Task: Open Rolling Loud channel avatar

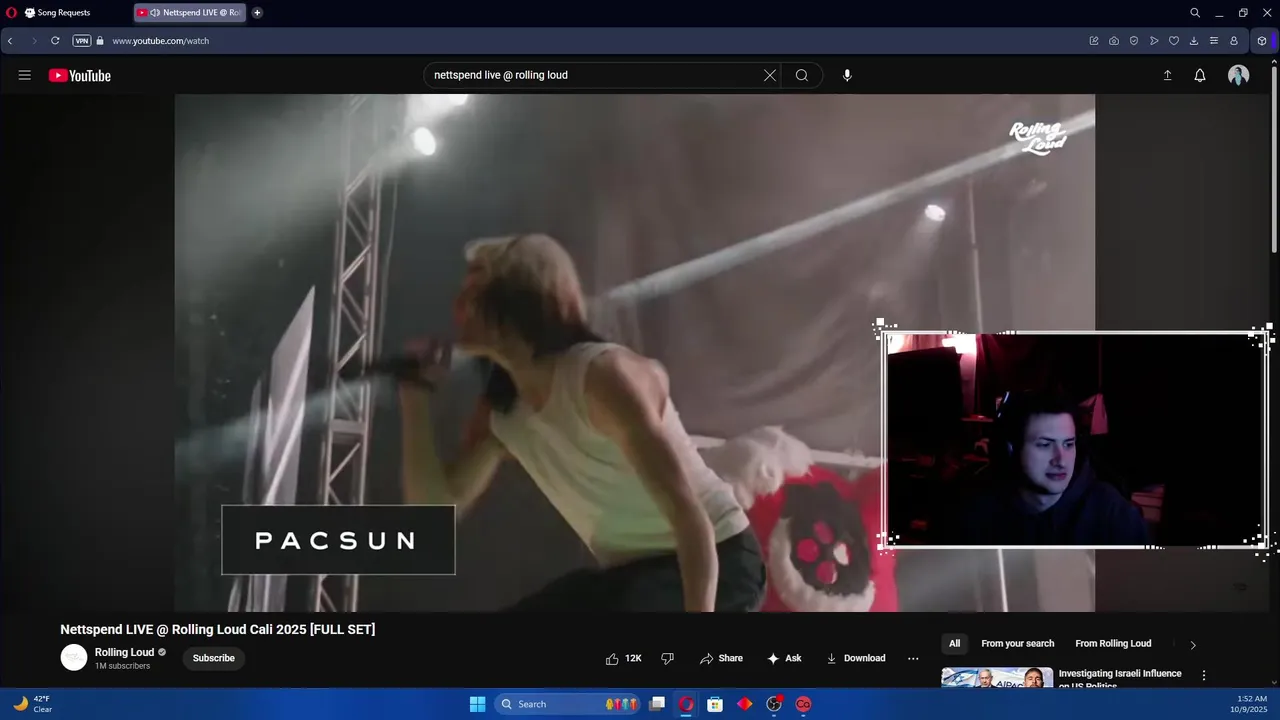Action: (x=74, y=657)
